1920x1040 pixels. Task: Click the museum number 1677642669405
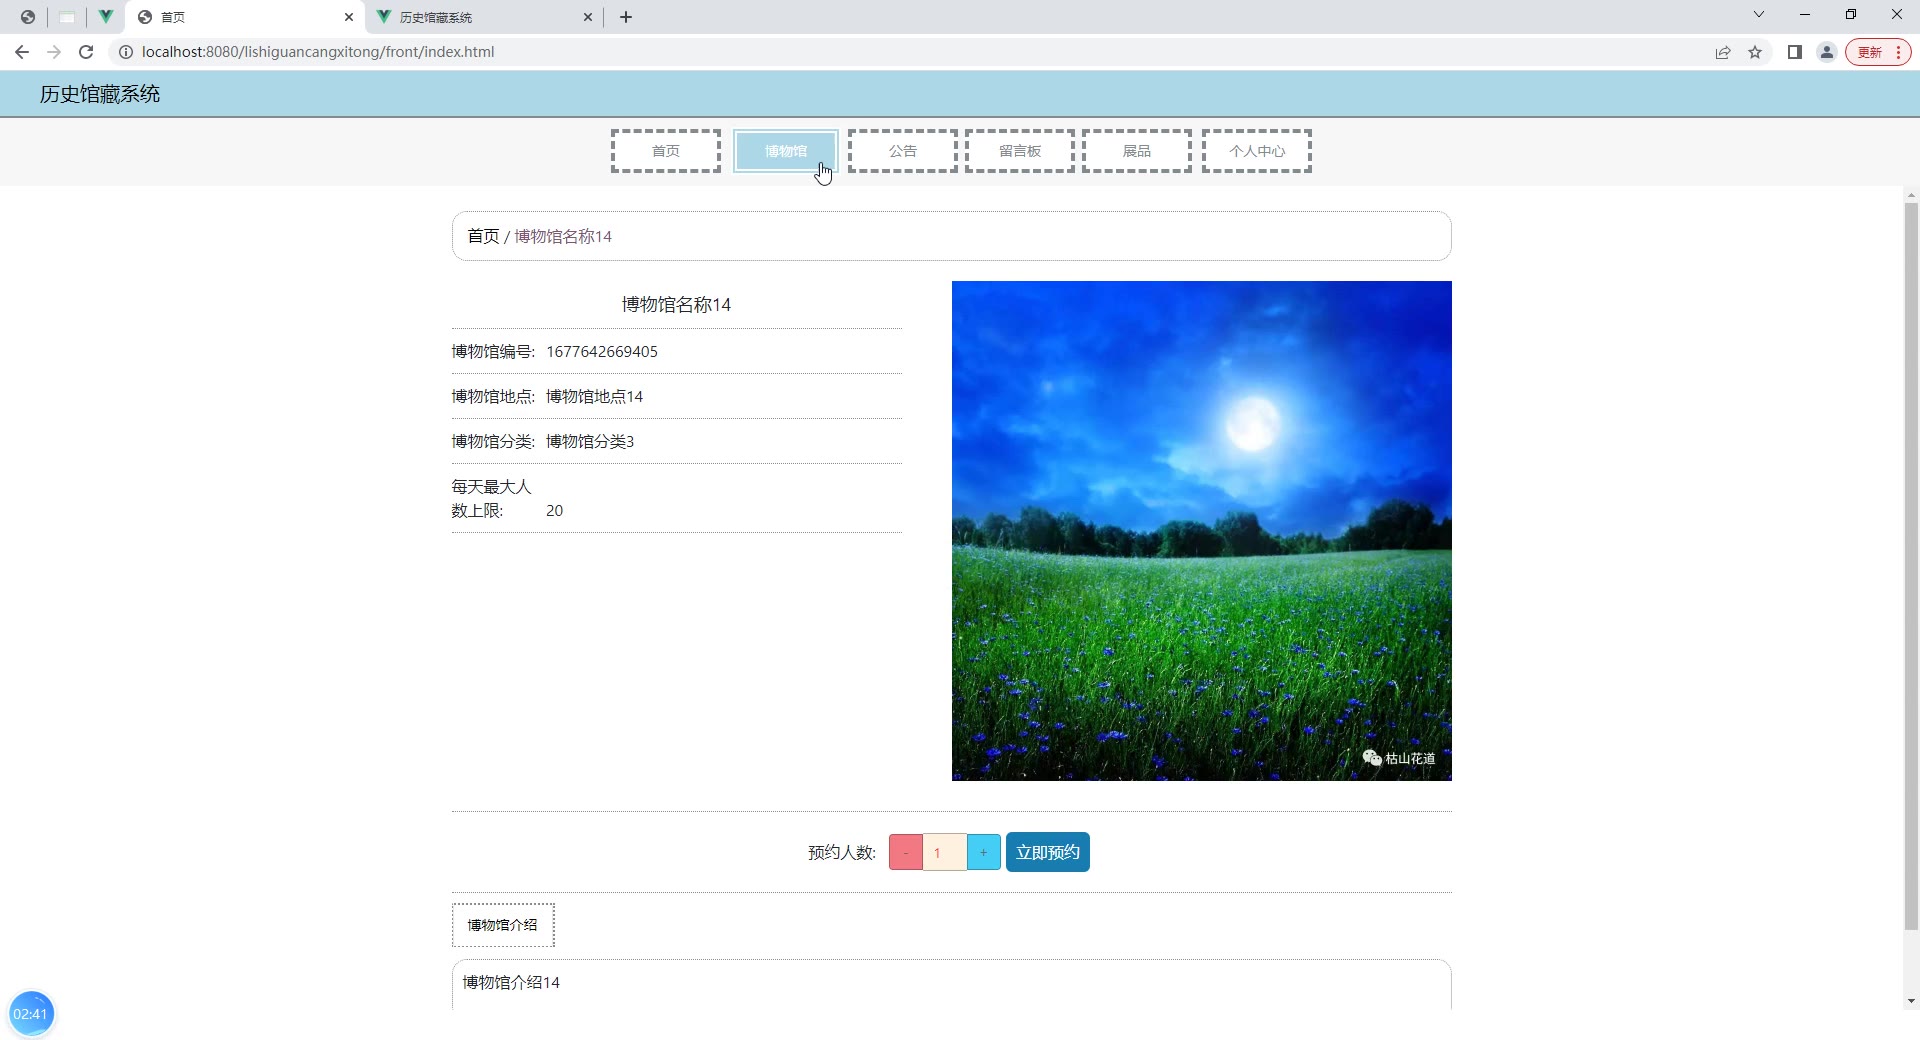602,352
